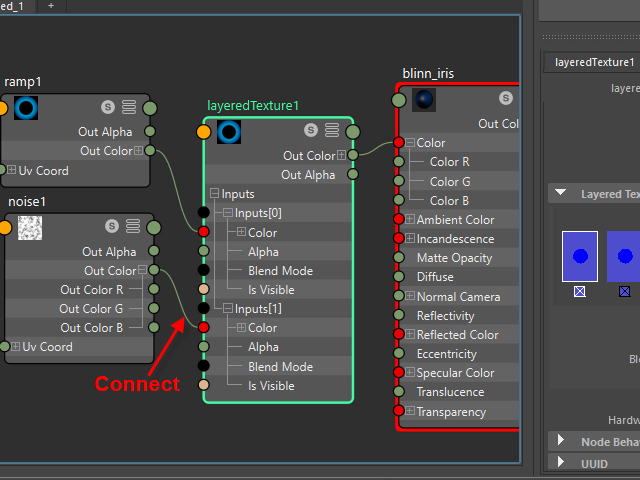Collapse noise1 Out Color children
The image size is (640, 480).
click(x=142, y=271)
